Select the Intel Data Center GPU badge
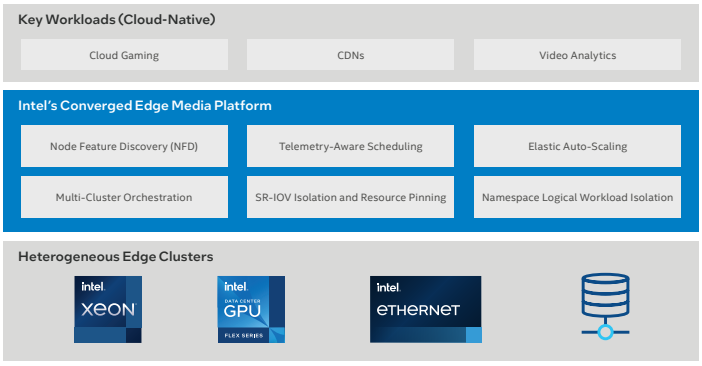702x366 pixels. pyautogui.click(x=251, y=309)
